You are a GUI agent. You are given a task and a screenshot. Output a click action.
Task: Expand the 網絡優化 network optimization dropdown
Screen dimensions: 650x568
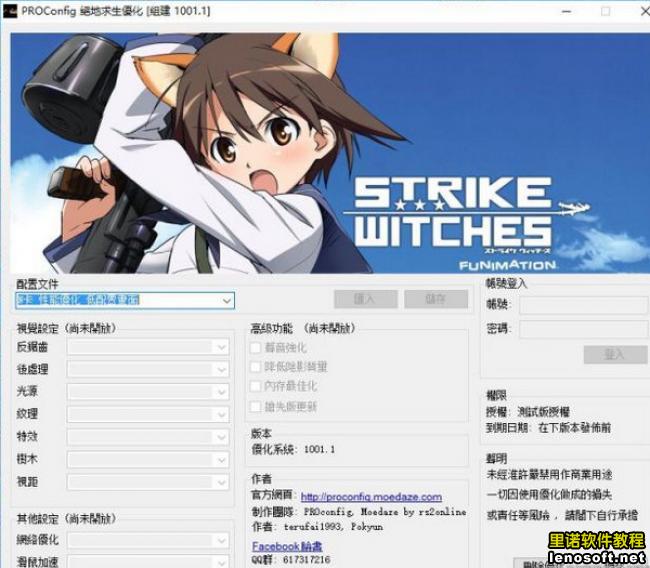pos(148,540)
